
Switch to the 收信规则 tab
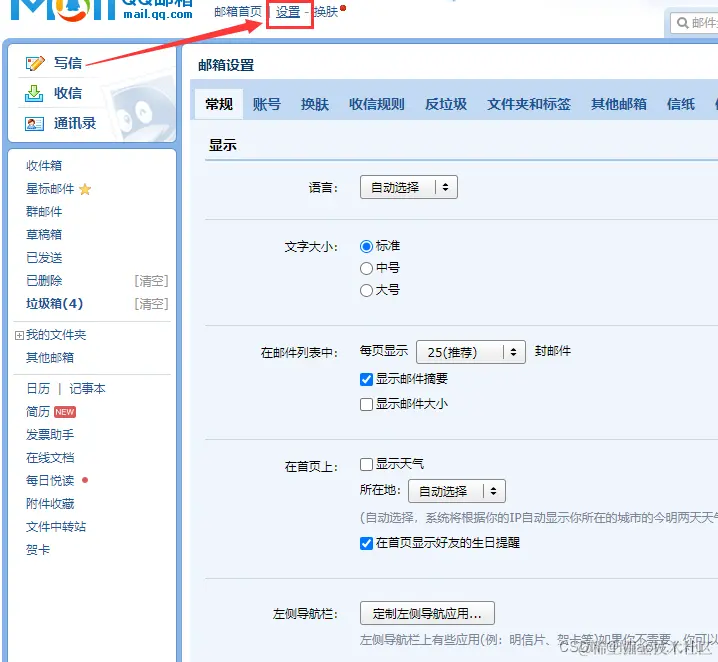tap(376, 104)
